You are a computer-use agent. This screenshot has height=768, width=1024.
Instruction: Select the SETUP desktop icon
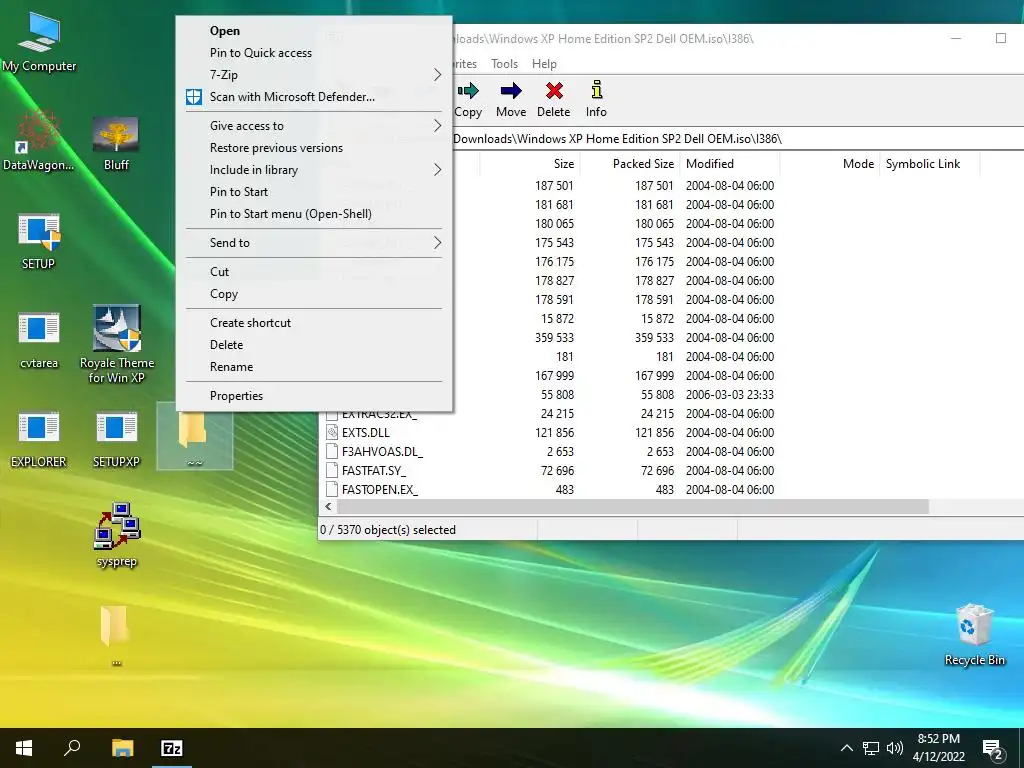(x=39, y=240)
